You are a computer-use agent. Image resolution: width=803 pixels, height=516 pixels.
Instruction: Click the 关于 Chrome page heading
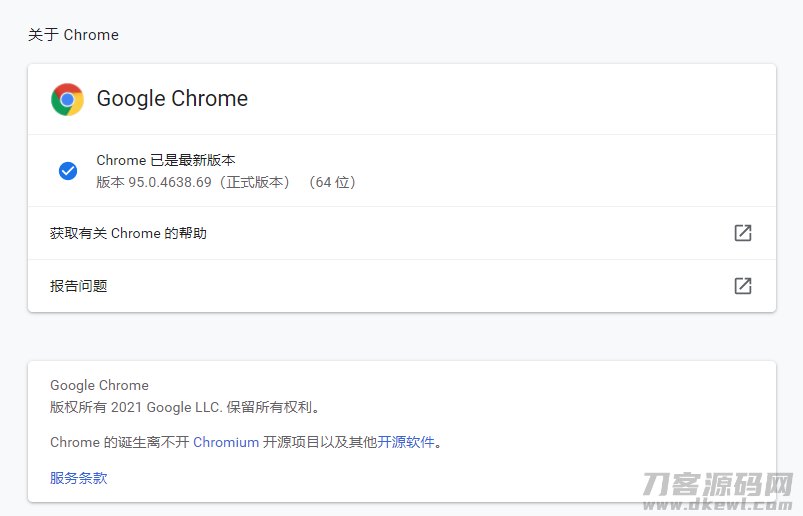coord(73,35)
